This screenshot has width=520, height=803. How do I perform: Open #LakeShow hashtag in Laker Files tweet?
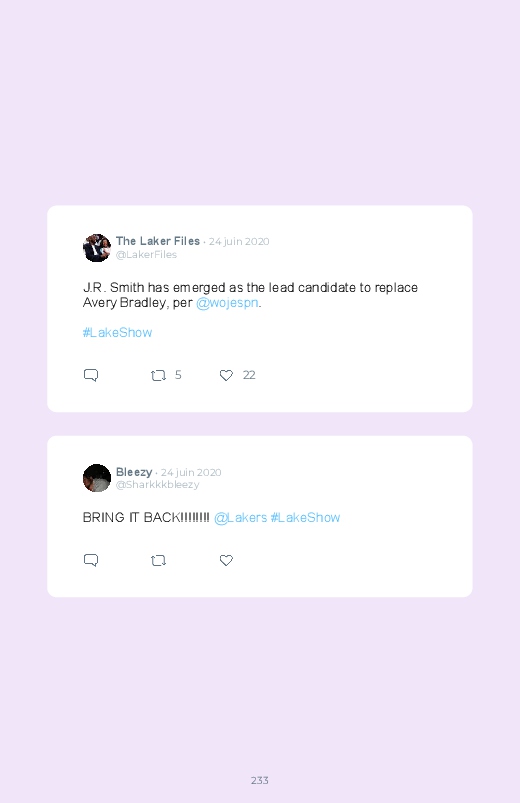coord(117,332)
